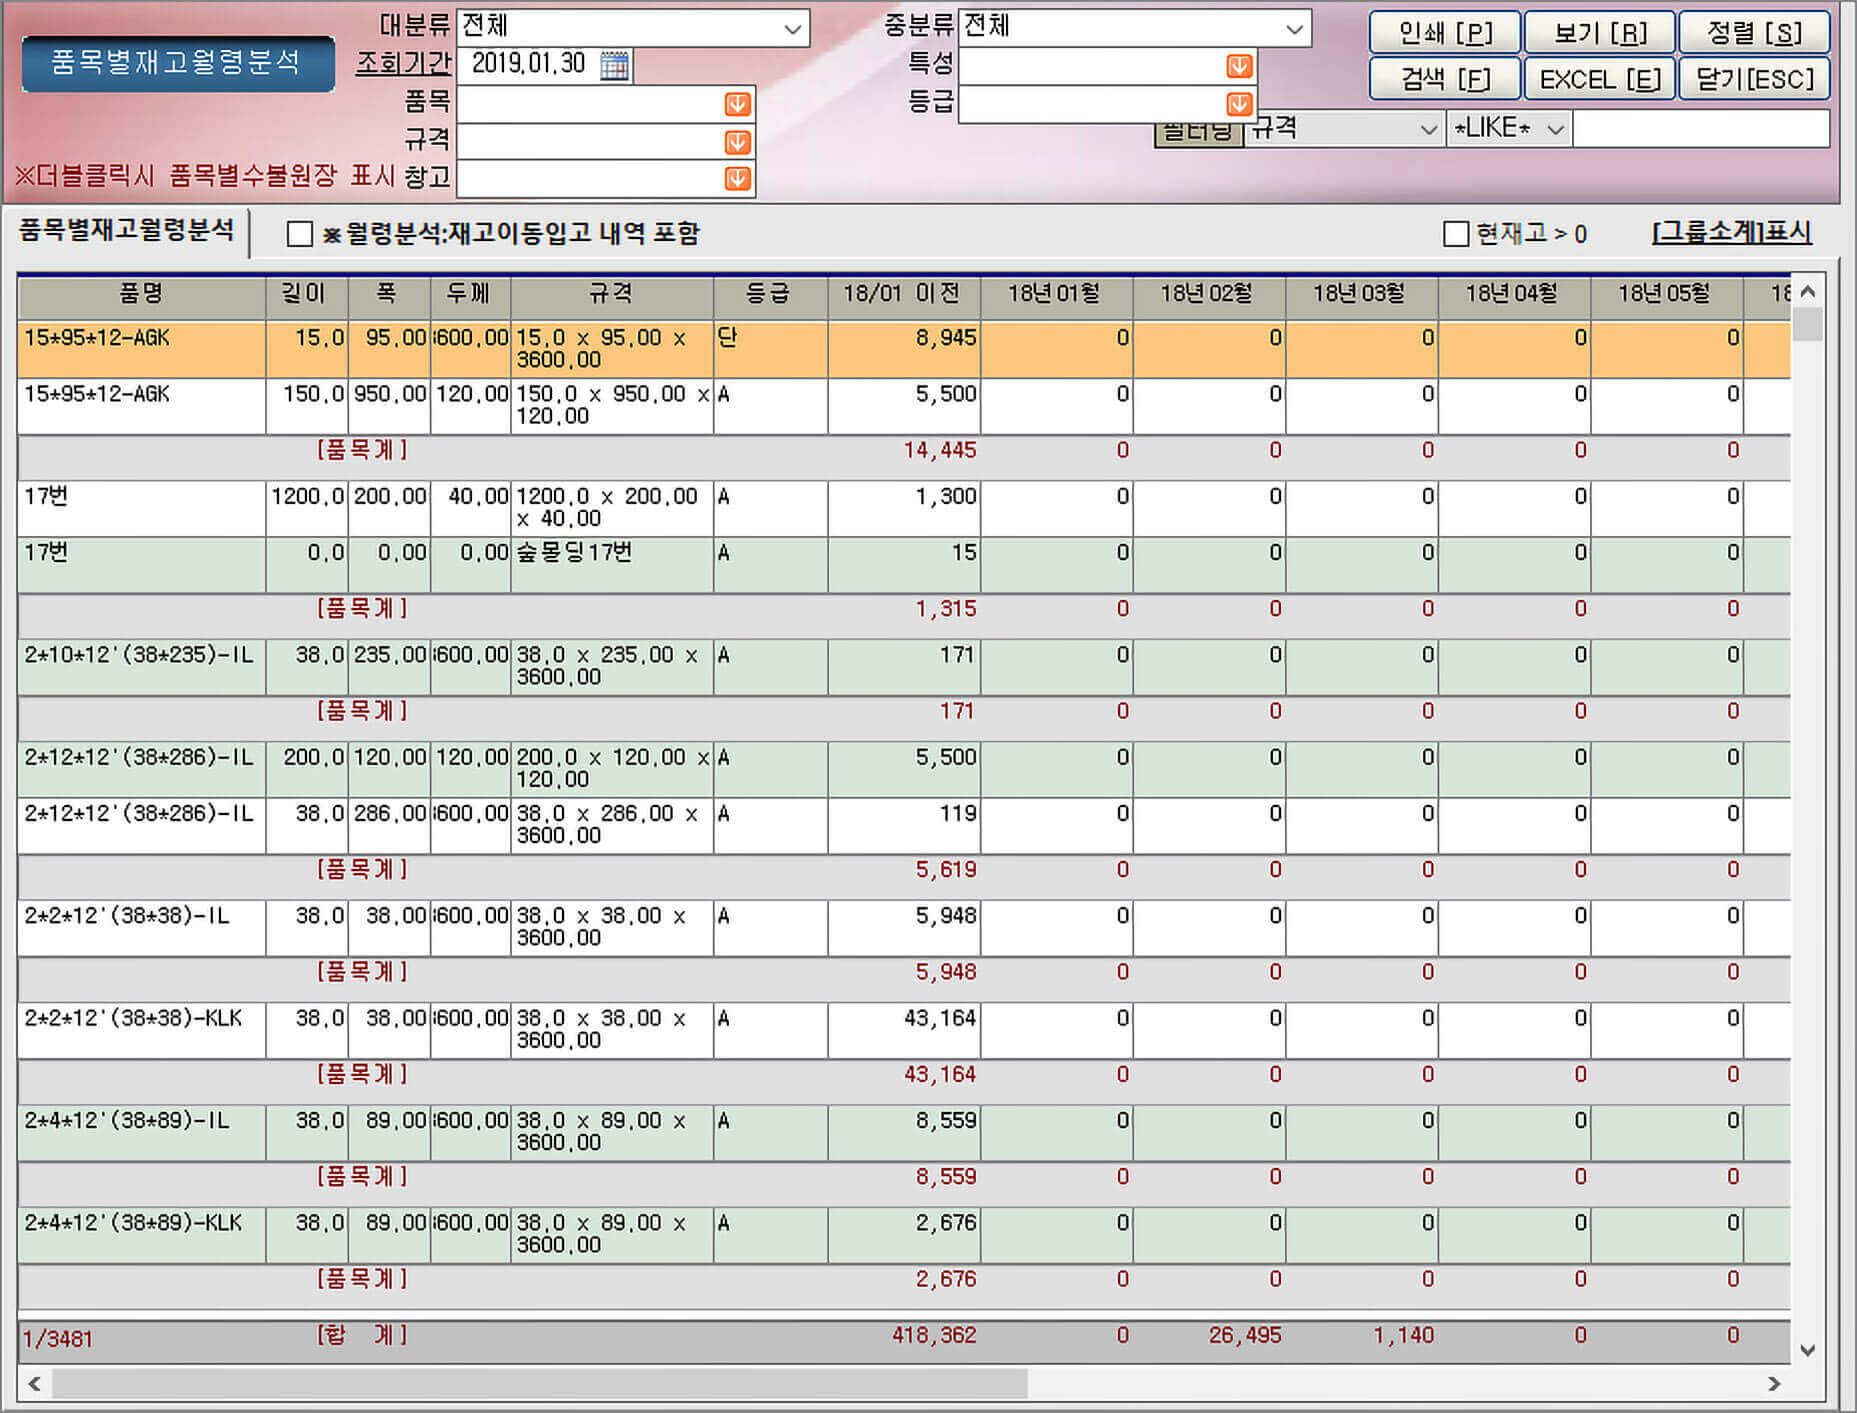The width and height of the screenshot is (1857, 1413).
Task: Select the 2*4*12'(38*89)-KLK row
Action: coord(904,1235)
